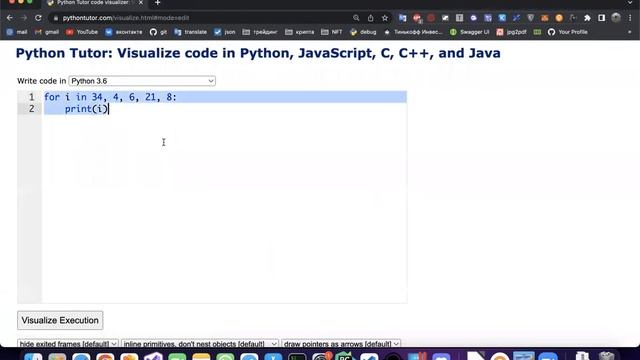Click the Python Tutor page heading
The width and height of the screenshot is (640, 360).
pyautogui.click(x=258, y=53)
